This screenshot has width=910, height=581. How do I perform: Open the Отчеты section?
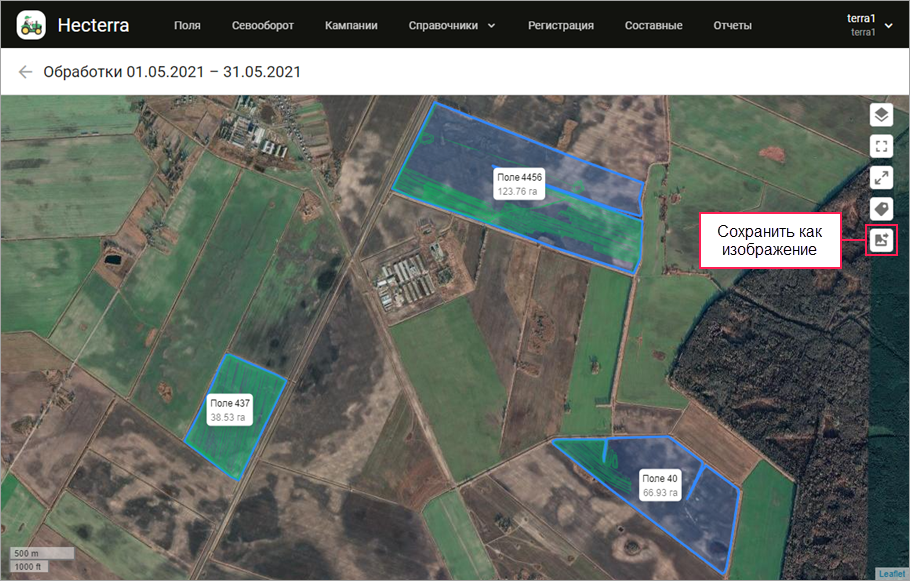pyautogui.click(x=732, y=26)
